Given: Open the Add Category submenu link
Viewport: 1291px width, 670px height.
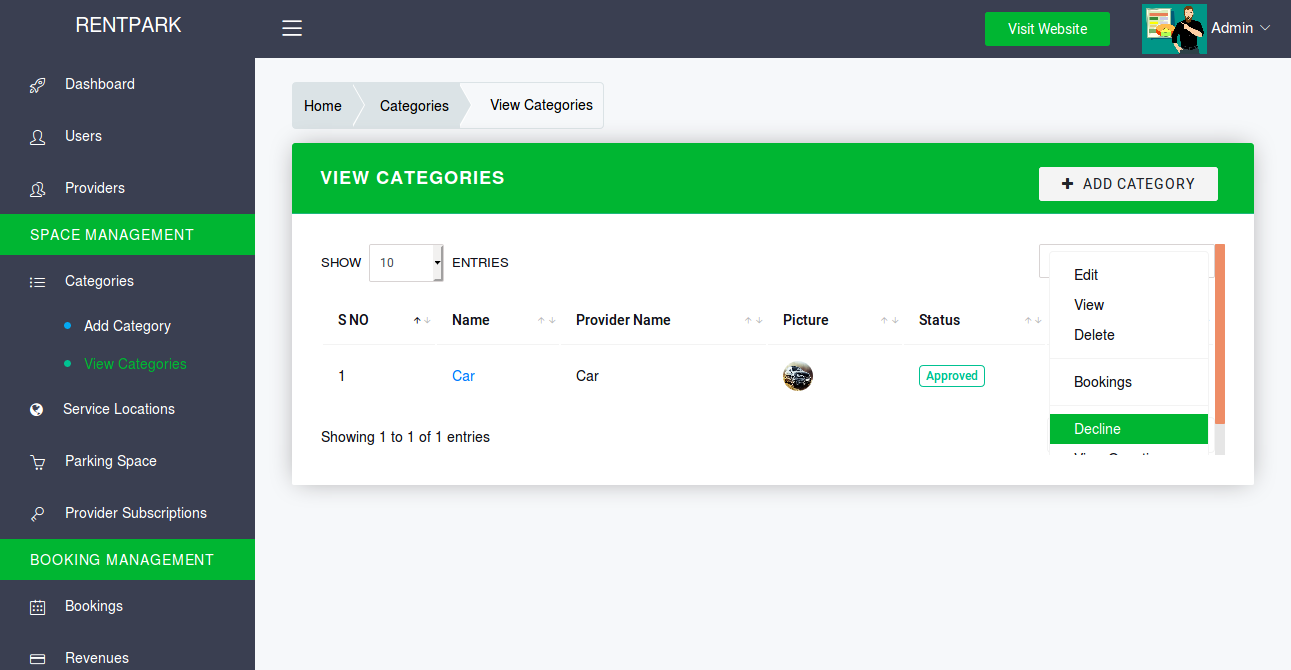Looking at the screenshot, I should (127, 326).
